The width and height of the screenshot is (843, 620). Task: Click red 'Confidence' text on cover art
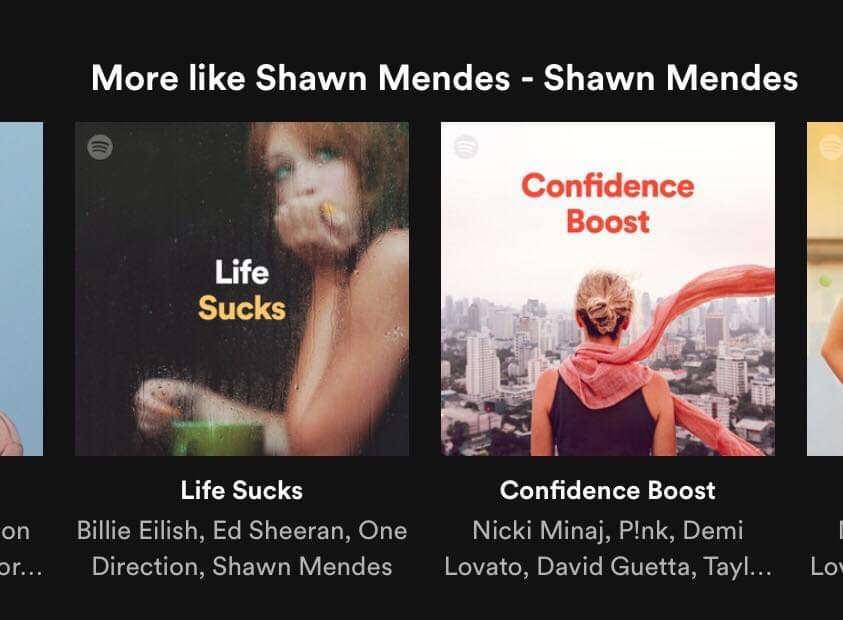pos(608,186)
